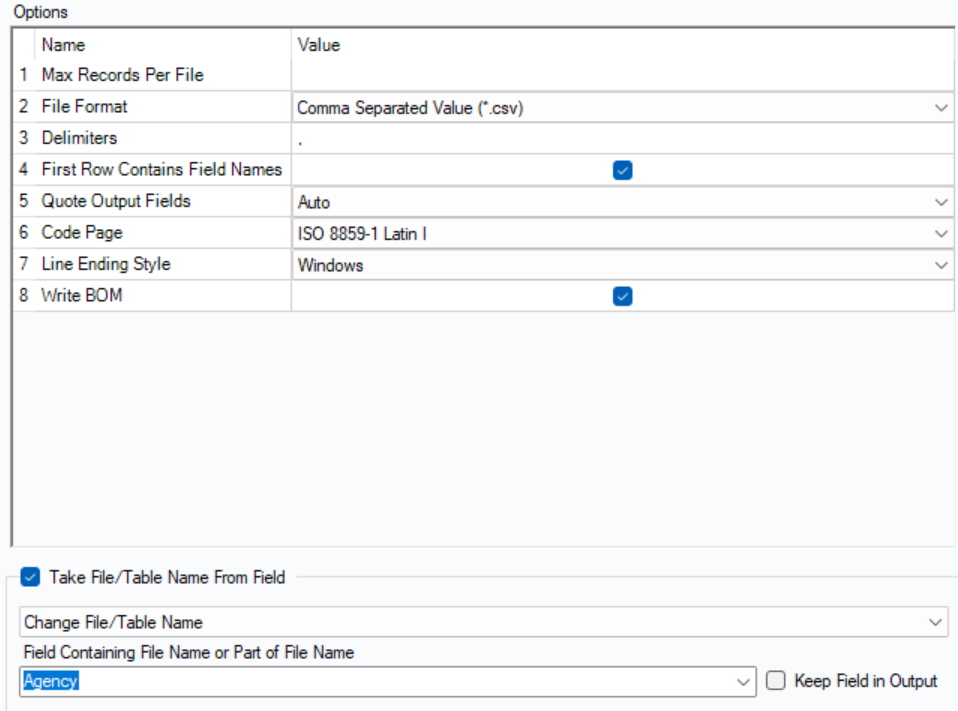Select the Delimiters row name
The width and height of the screenshot is (958, 711).
79,138
